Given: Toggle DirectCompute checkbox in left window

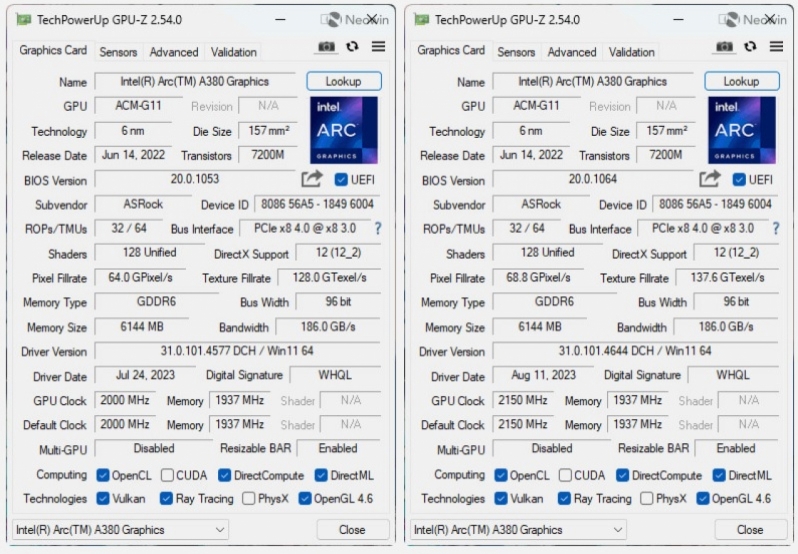Looking at the screenshot, I should [224, 475].
